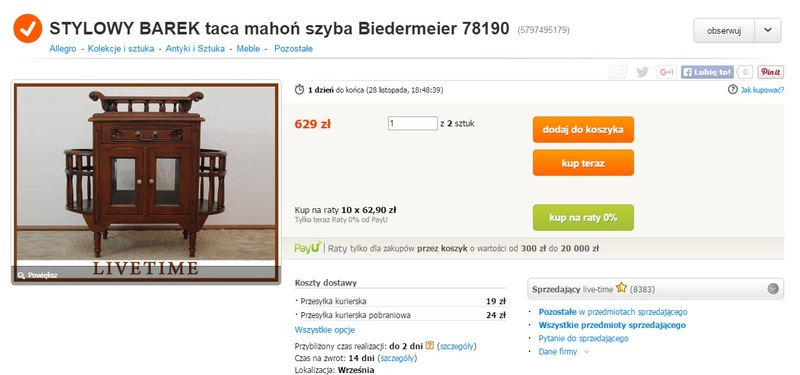Share with the Google +1 button

pyautogui.click(x=666, y=72)
